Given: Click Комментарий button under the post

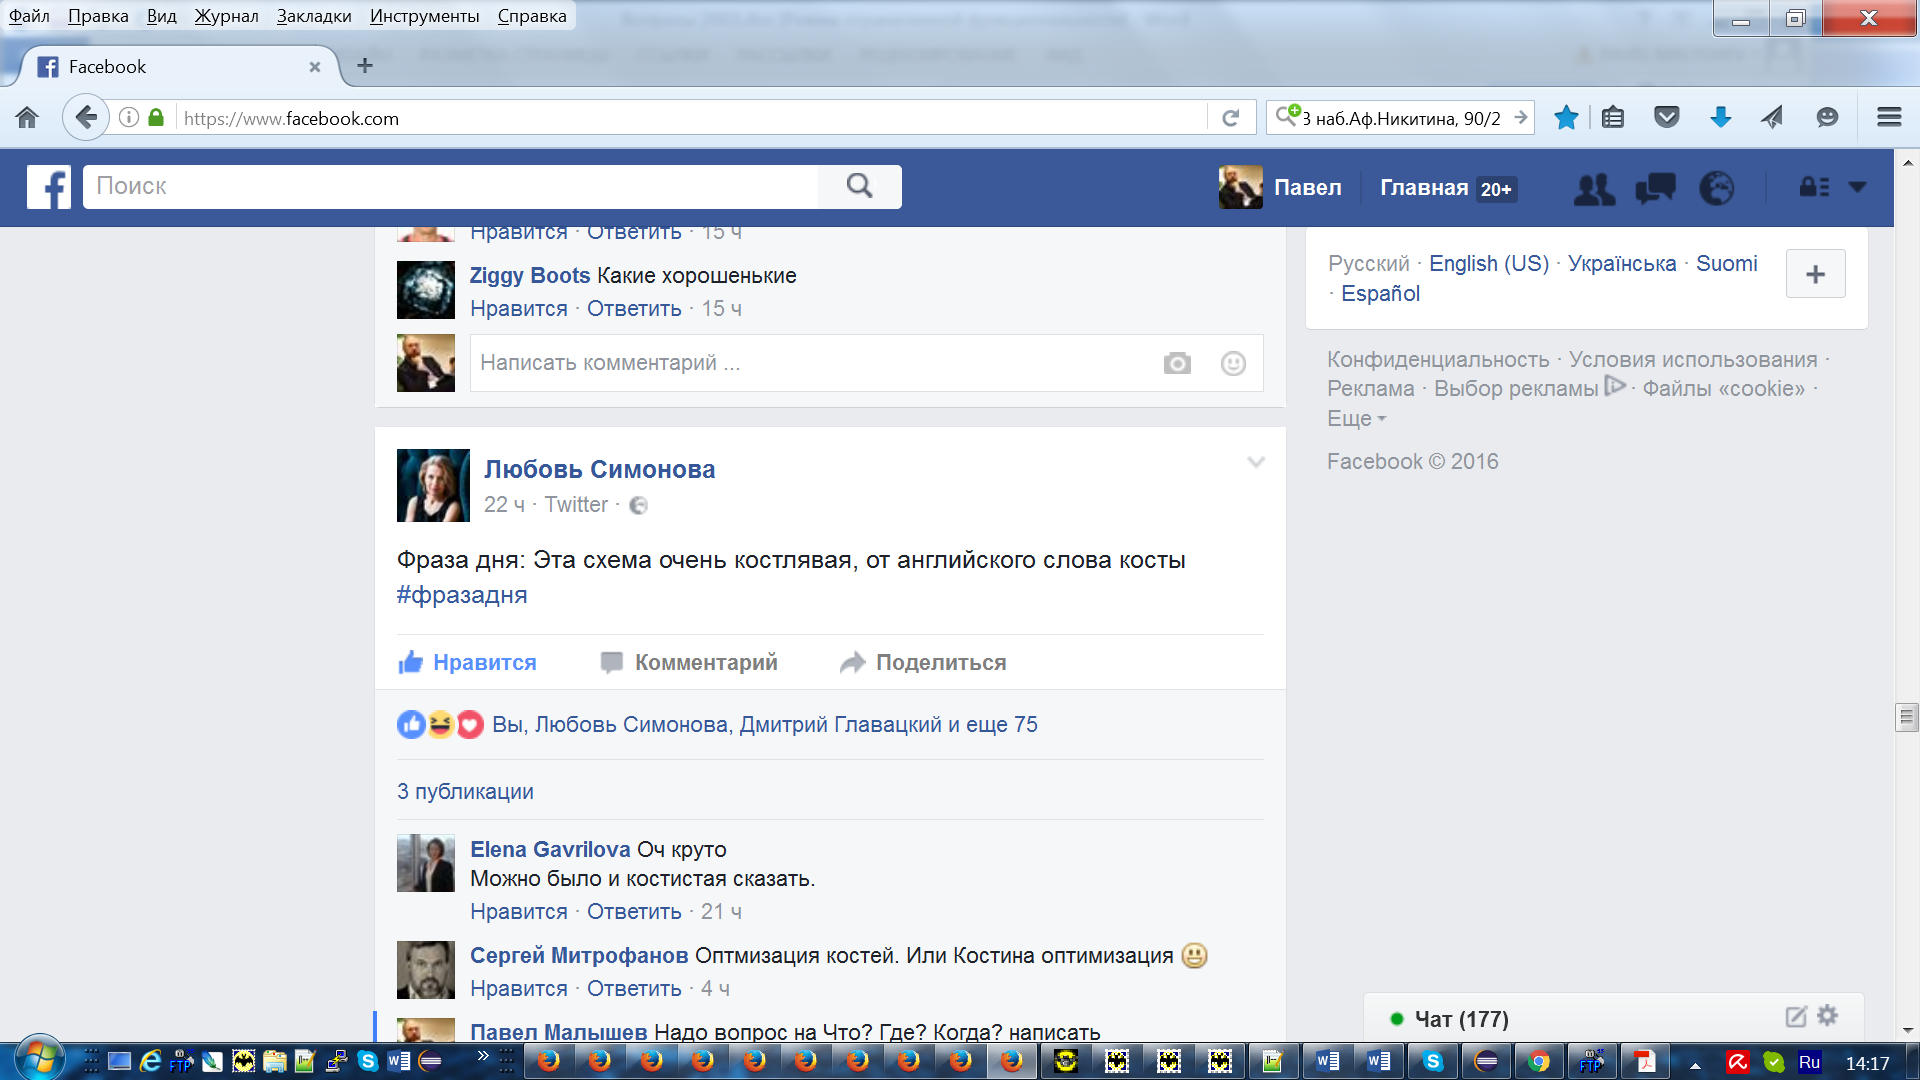Looking at the screenshot, I should coord(689,662).
